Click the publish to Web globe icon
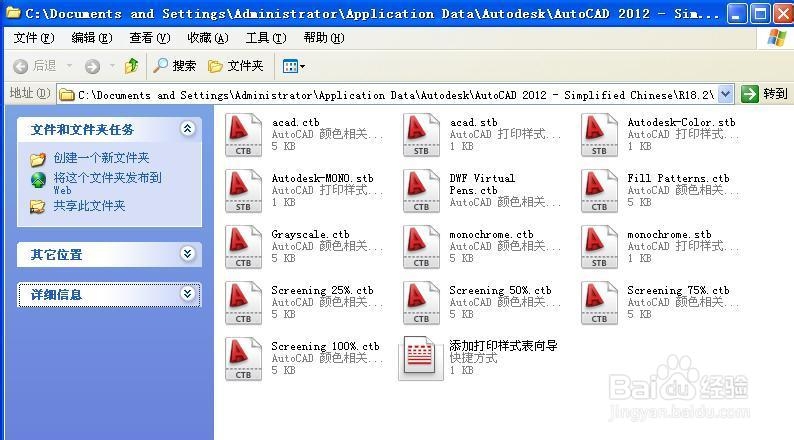The width and height of the screenshot is (794, 440). pos(38,180)
